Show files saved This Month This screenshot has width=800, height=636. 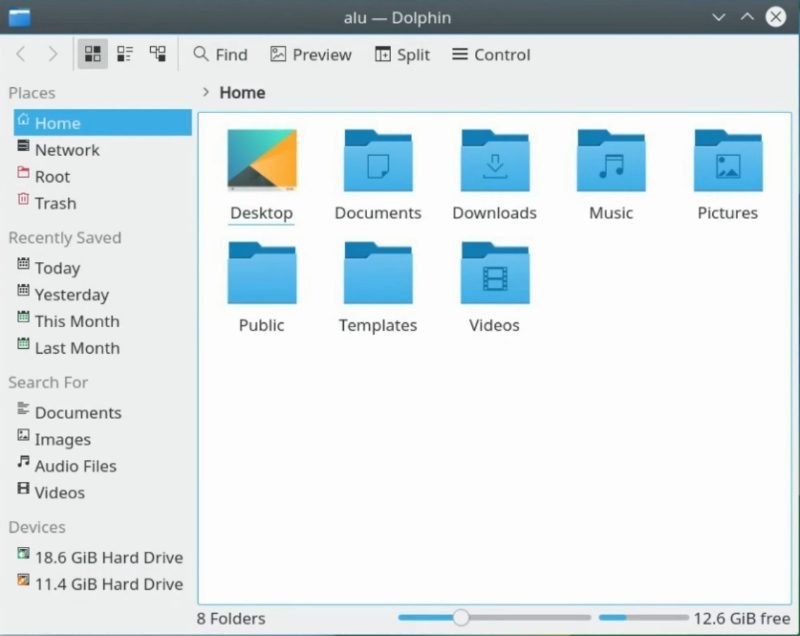[x=103, y=321]
